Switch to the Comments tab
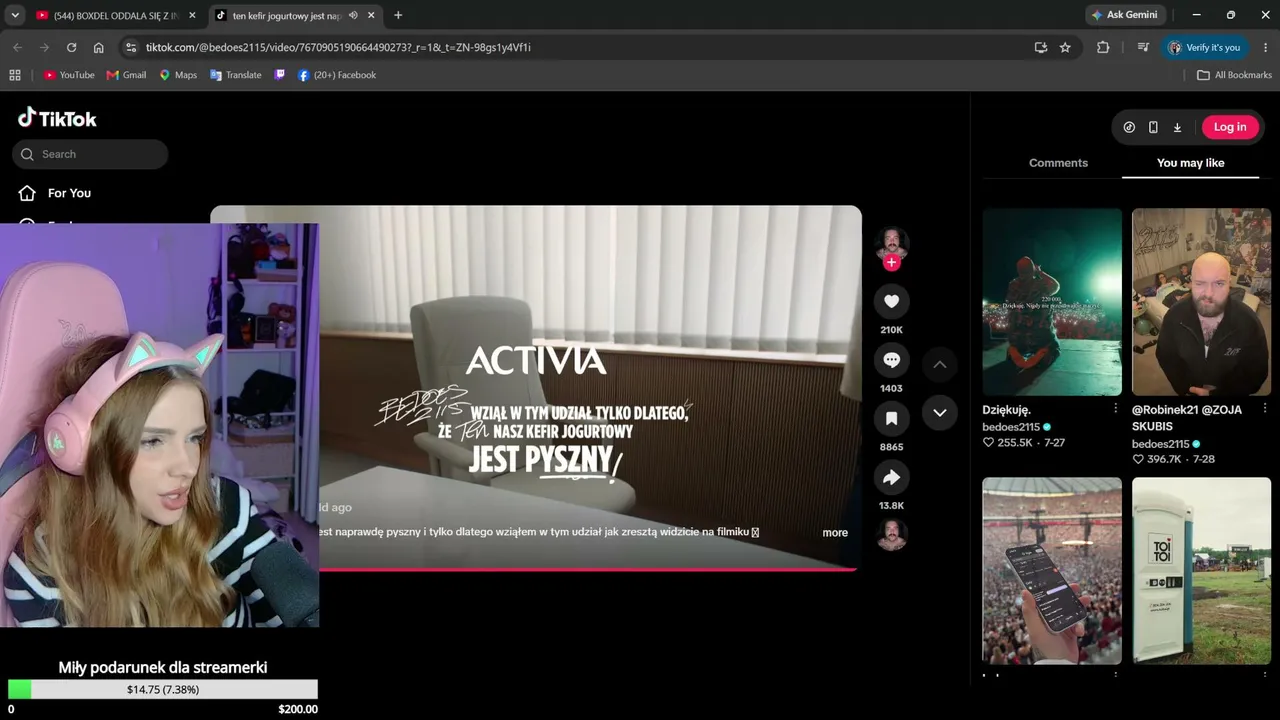Screen dimensions: 1280x720 click(x=1058, y=163)
